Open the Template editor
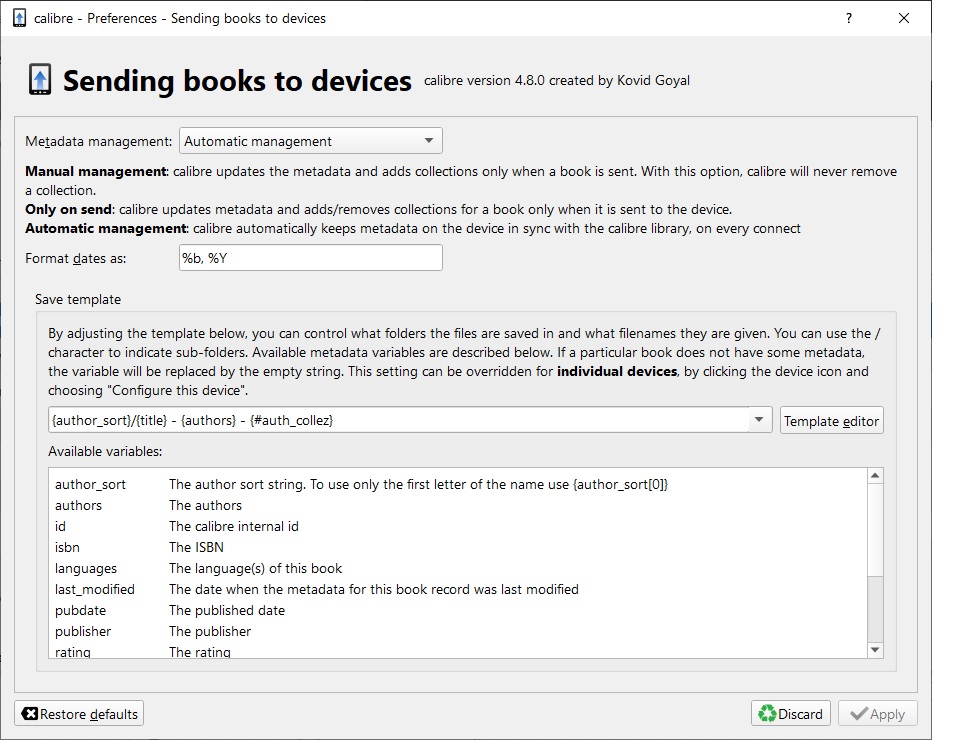 (x=831, y=421)
